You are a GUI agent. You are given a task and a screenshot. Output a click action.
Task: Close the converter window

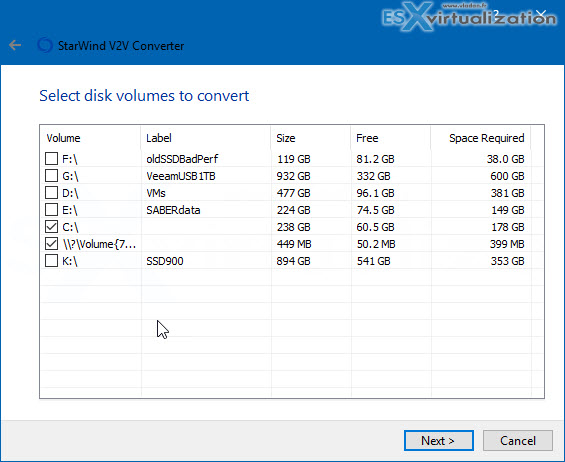click(x=541, y=14)
